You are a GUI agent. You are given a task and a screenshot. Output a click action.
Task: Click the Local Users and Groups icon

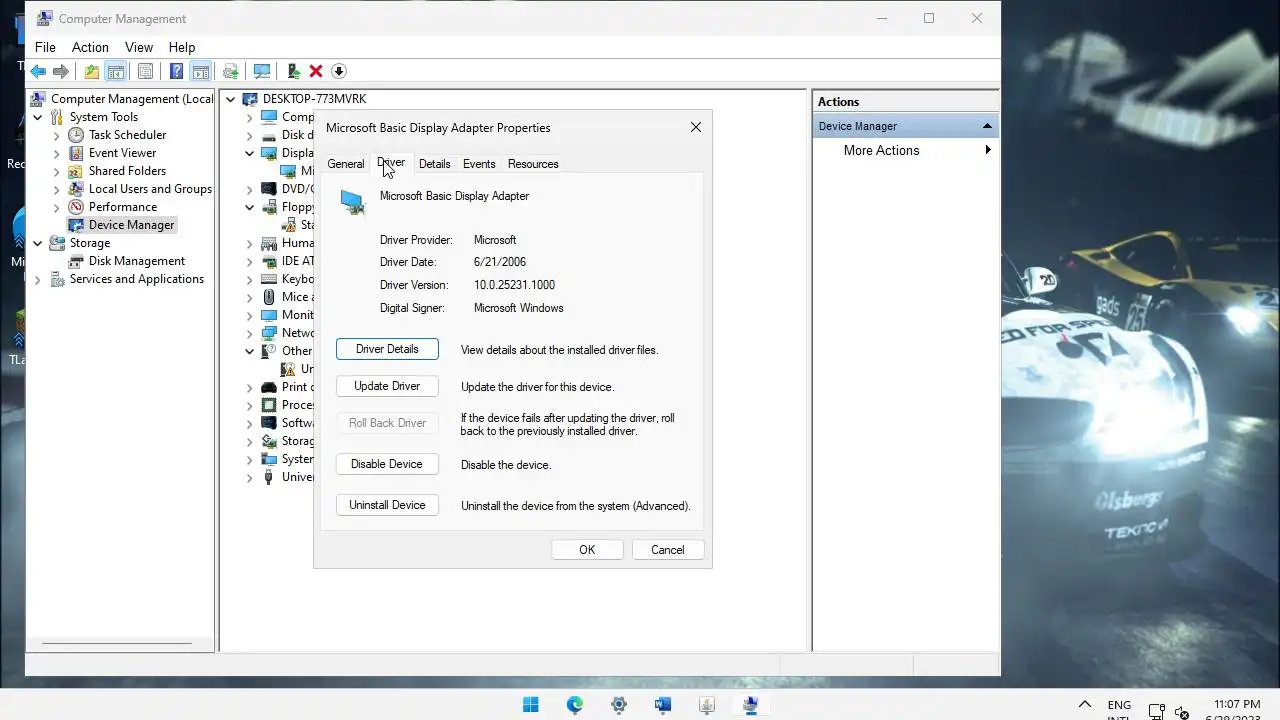76,189
